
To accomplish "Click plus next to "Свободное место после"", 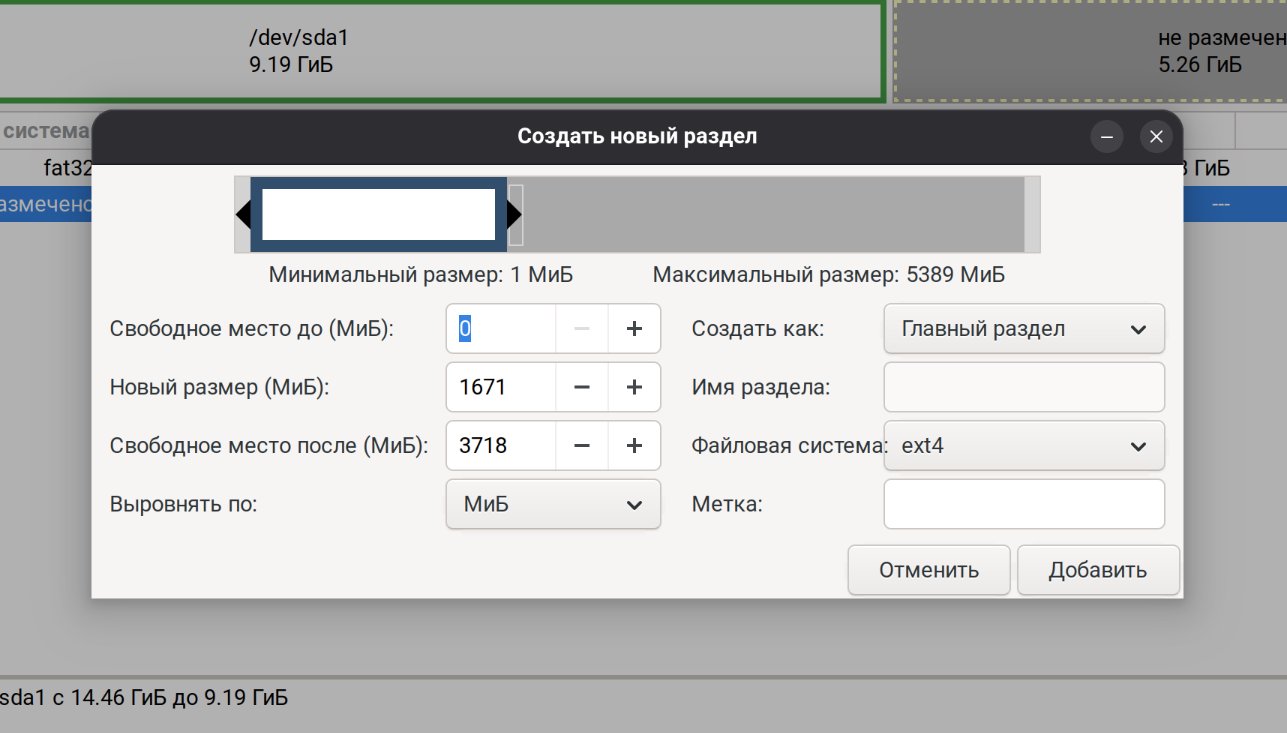I will [x=634, y=445].
